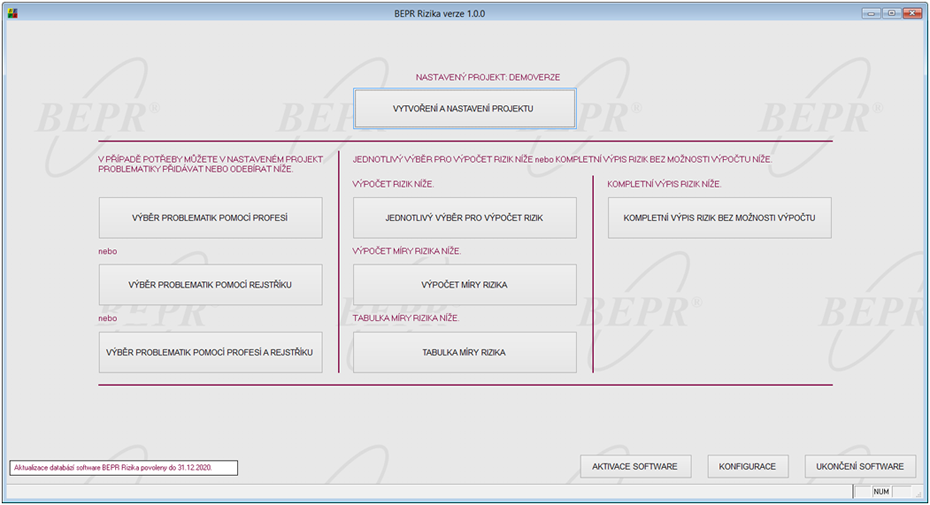Minimize the BEPR Rizika window

click(871, 13)
